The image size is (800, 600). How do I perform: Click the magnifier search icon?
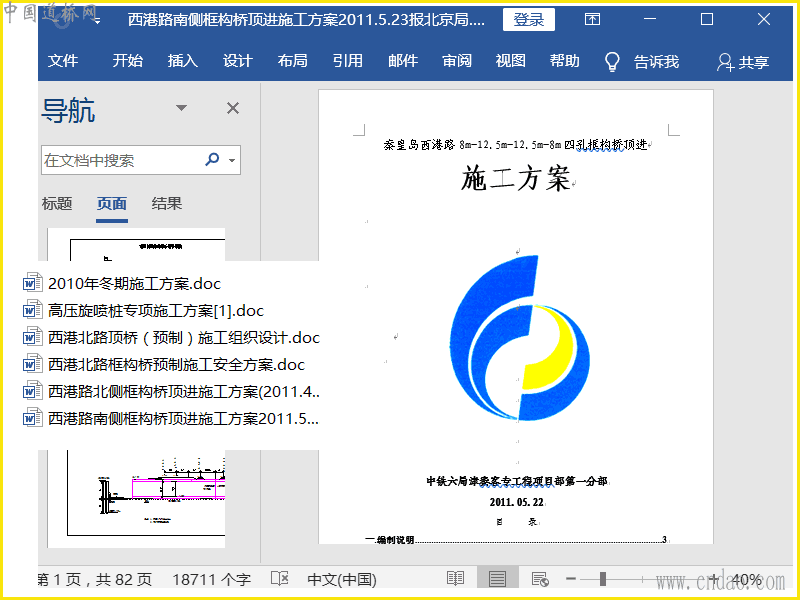212,159
